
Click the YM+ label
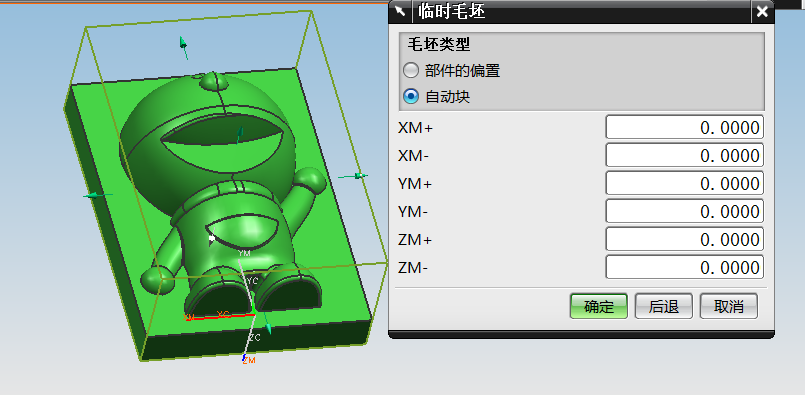[415, 183]
